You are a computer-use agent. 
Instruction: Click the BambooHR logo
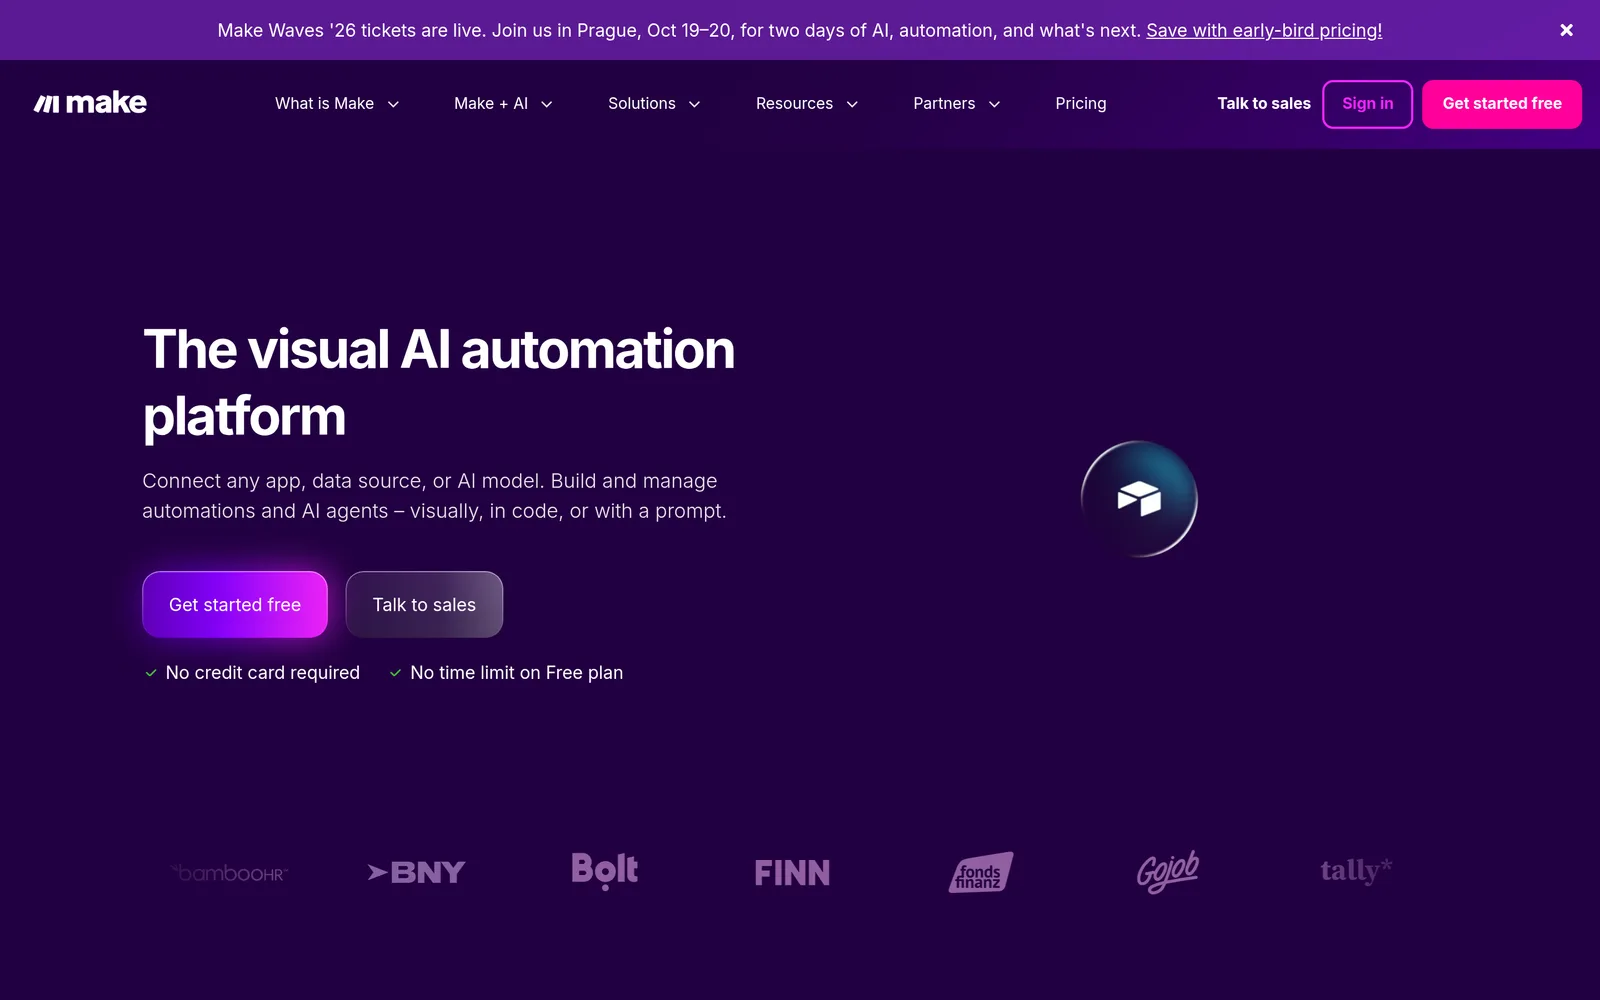[229, 873]
